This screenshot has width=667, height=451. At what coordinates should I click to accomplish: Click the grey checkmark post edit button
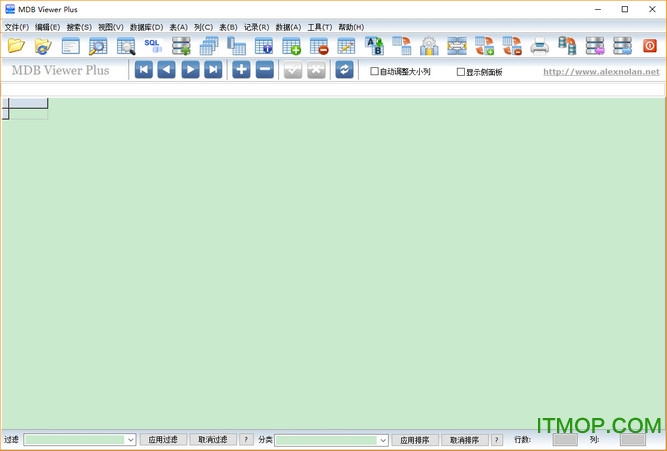pos(293,70)
